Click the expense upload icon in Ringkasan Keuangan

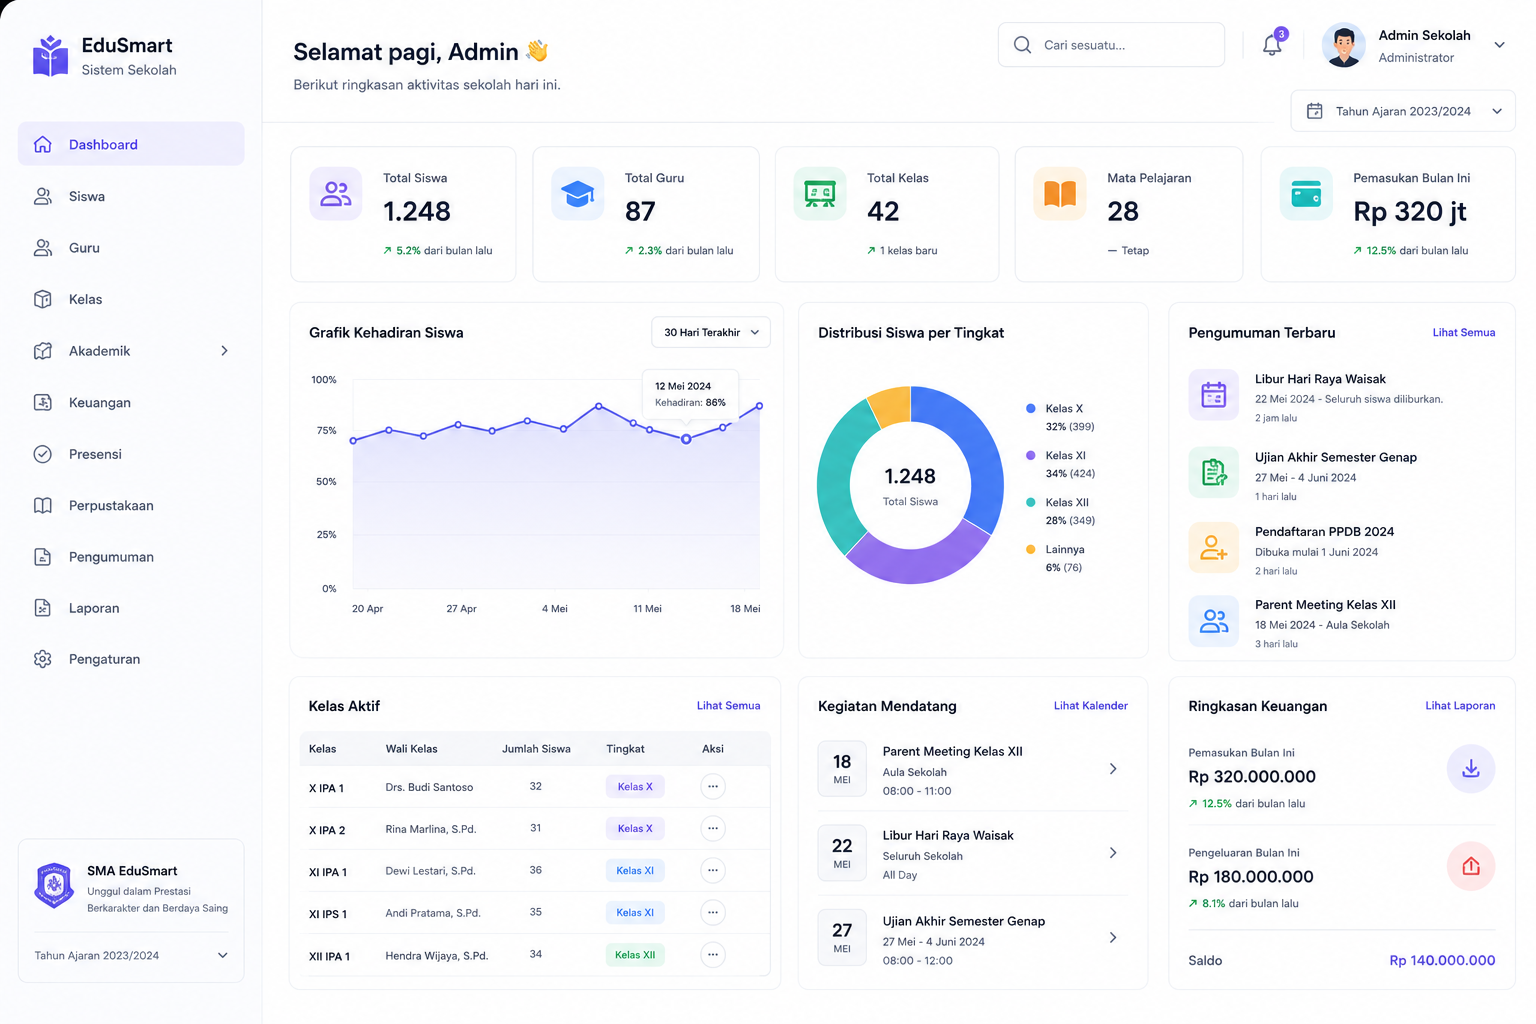click(x=1471, y=866)
